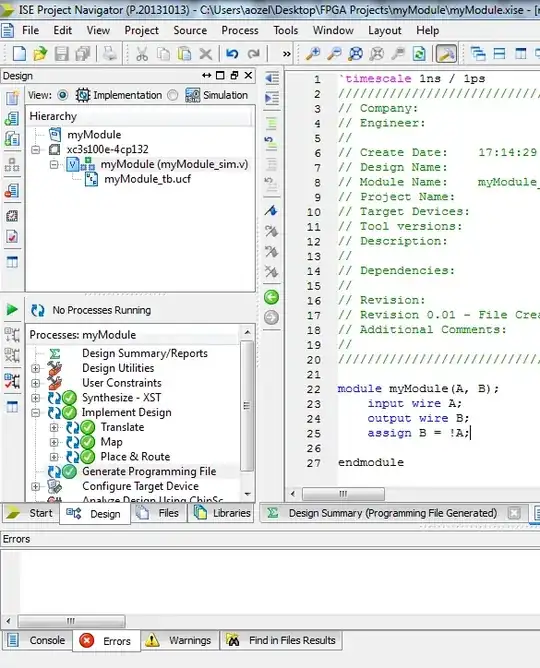Viewport: 540px width, 668px height.
Task: Select the Implementation view radio button
Action: 63,95
